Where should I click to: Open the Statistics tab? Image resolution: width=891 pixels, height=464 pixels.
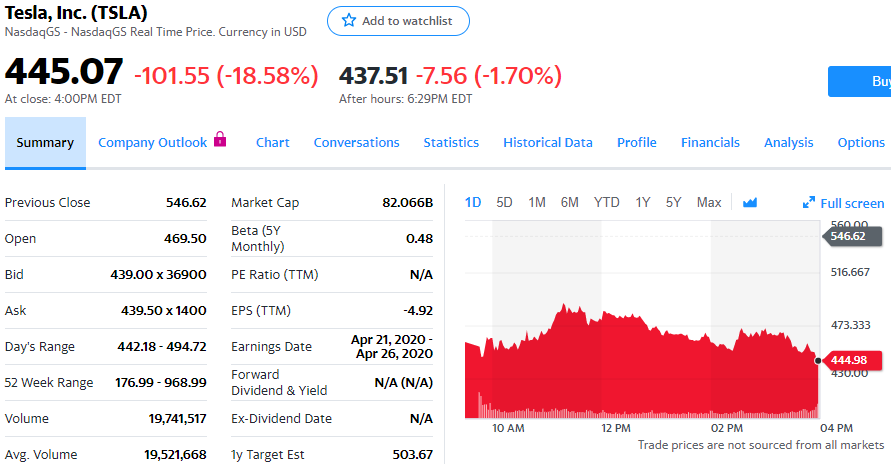(451, 143)
